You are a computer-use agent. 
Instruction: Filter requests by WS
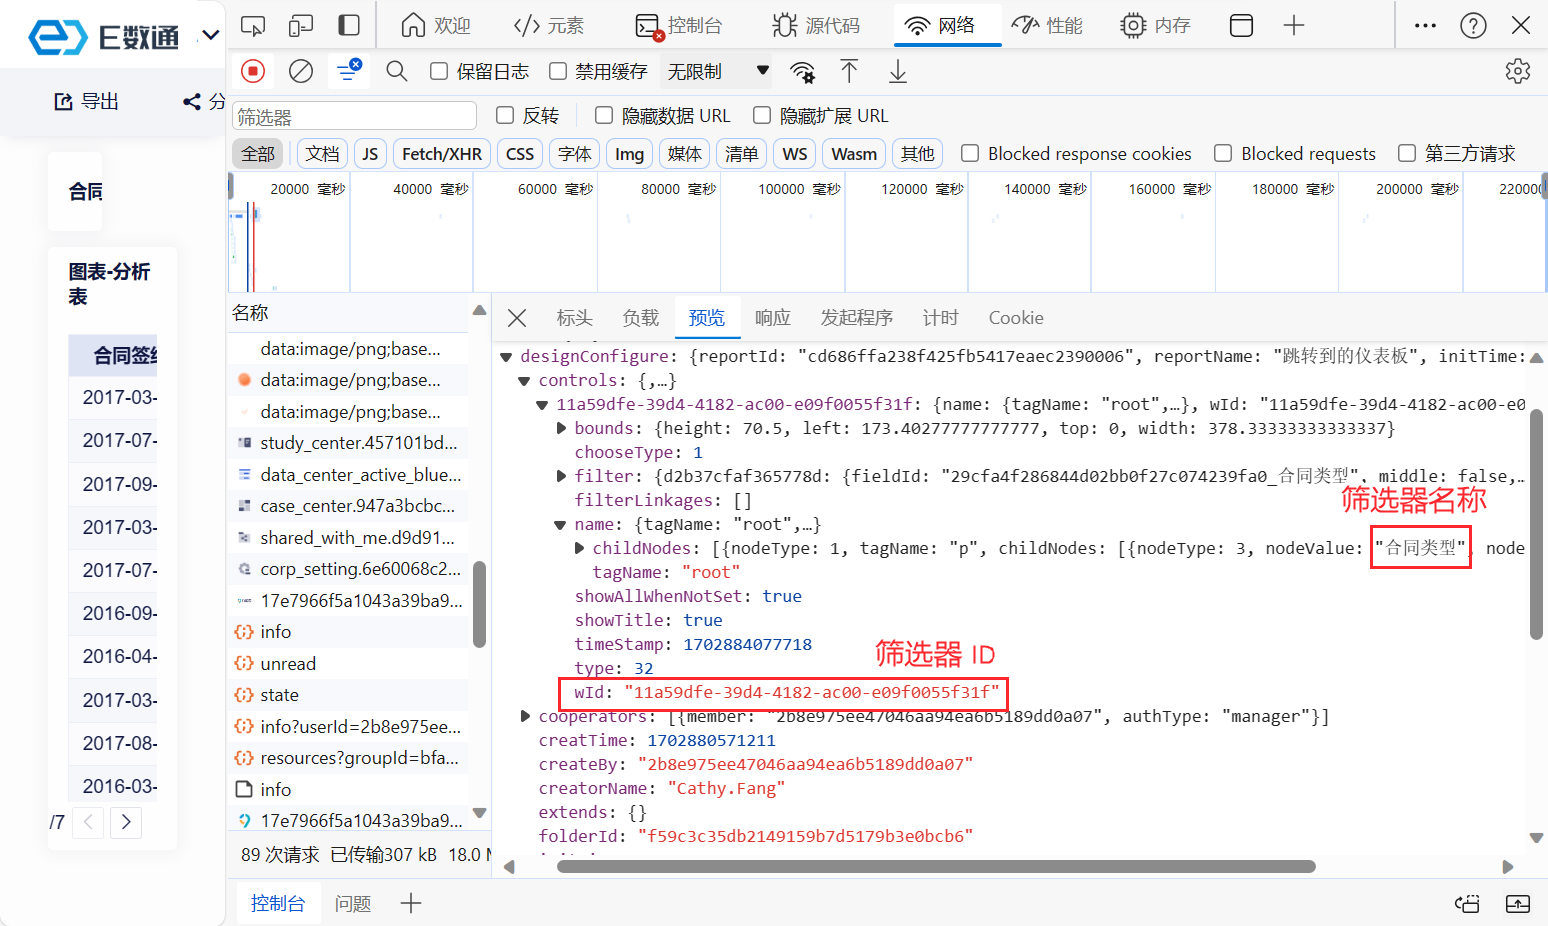tap(795, 153)
